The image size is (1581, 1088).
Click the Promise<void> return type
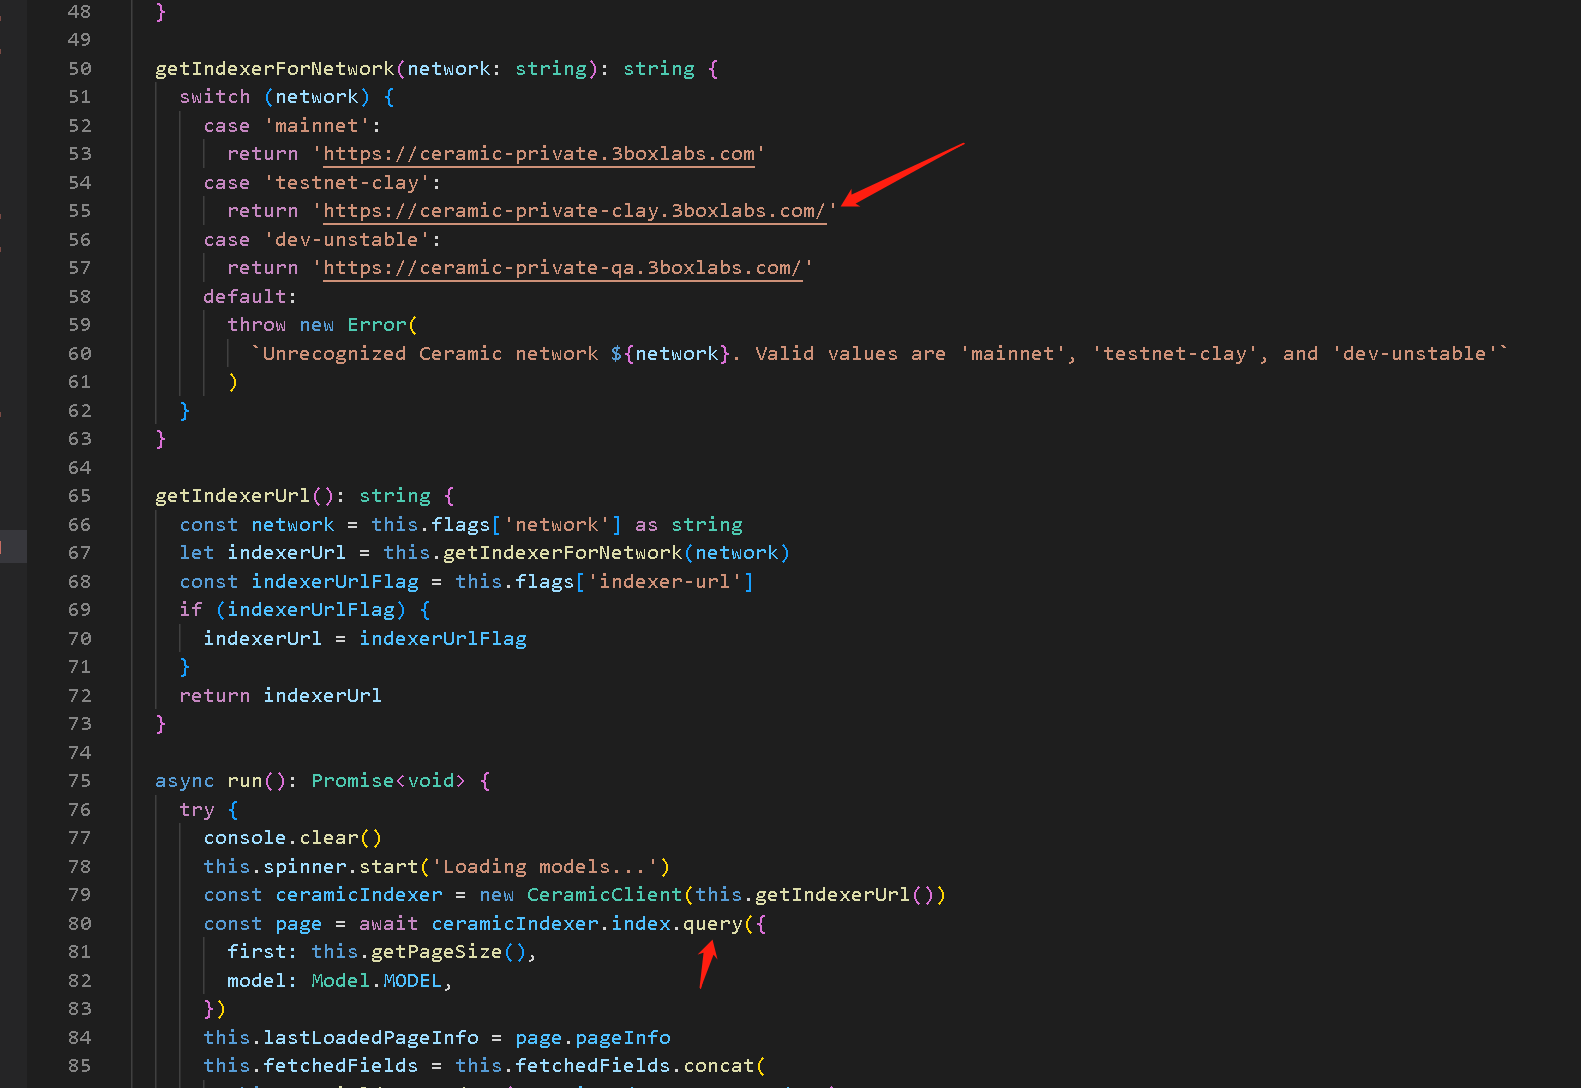pos(389,781)
